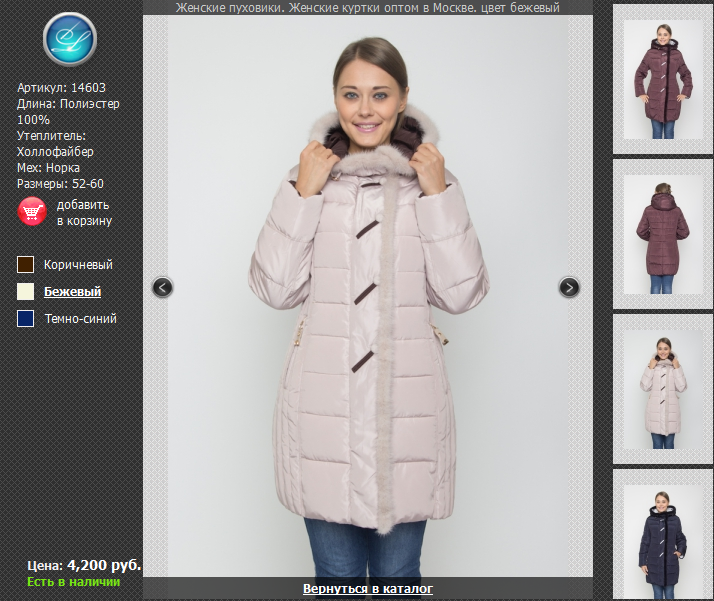This screenshot has width=714, height=601.
Task: Click the 'Мех: Норка' text
Action: click(48, 168)
